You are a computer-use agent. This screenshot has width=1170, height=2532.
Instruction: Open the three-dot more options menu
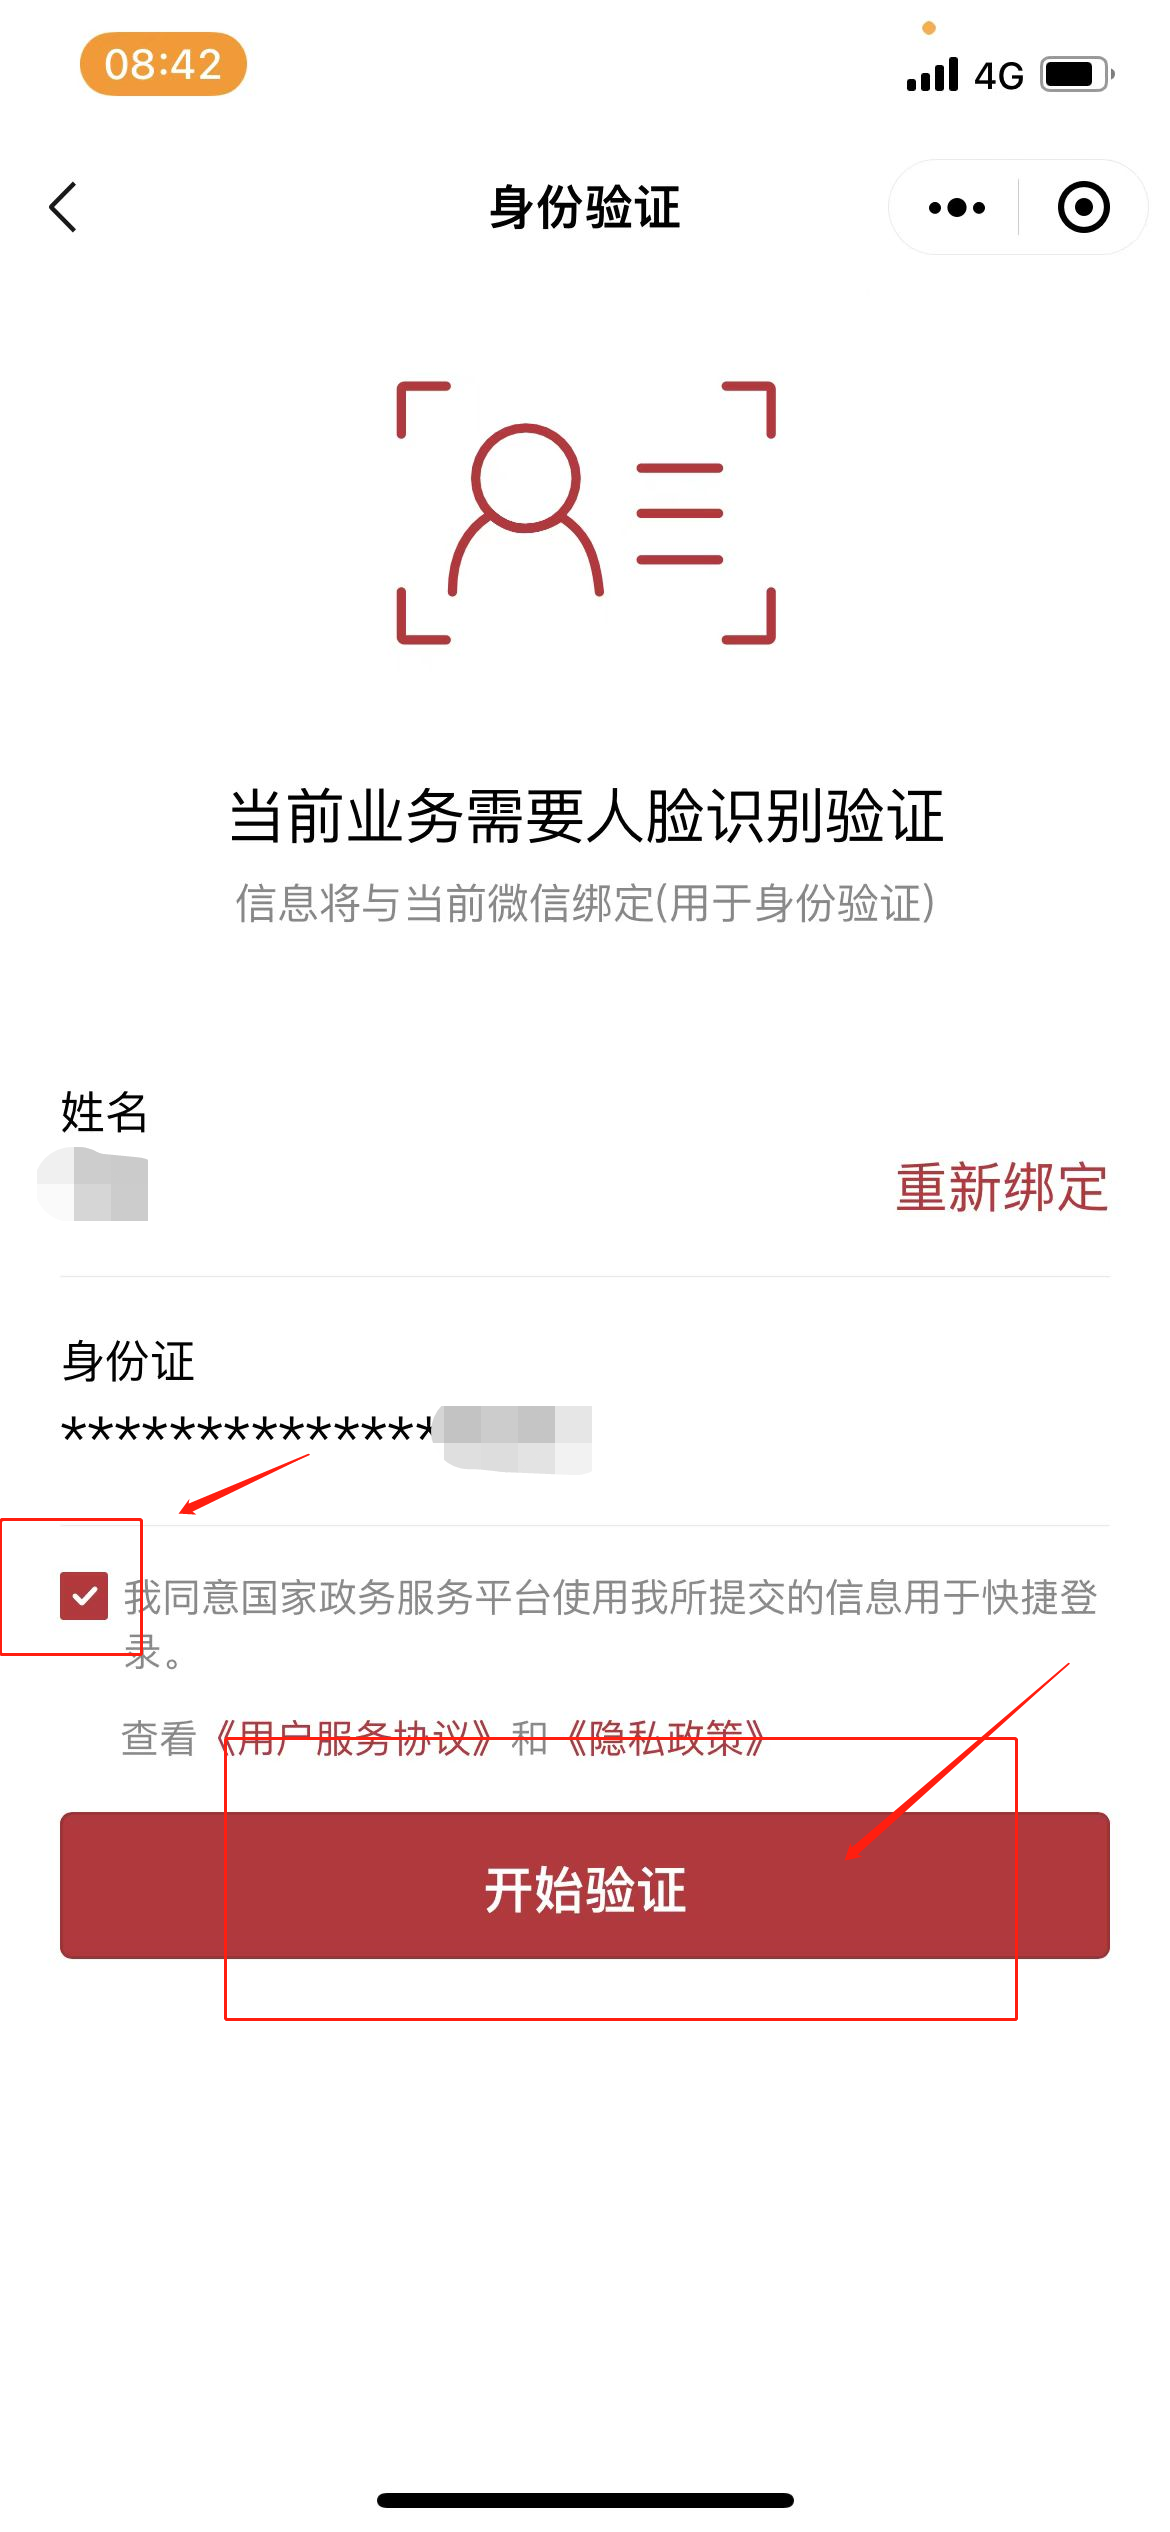coord(956,208)
